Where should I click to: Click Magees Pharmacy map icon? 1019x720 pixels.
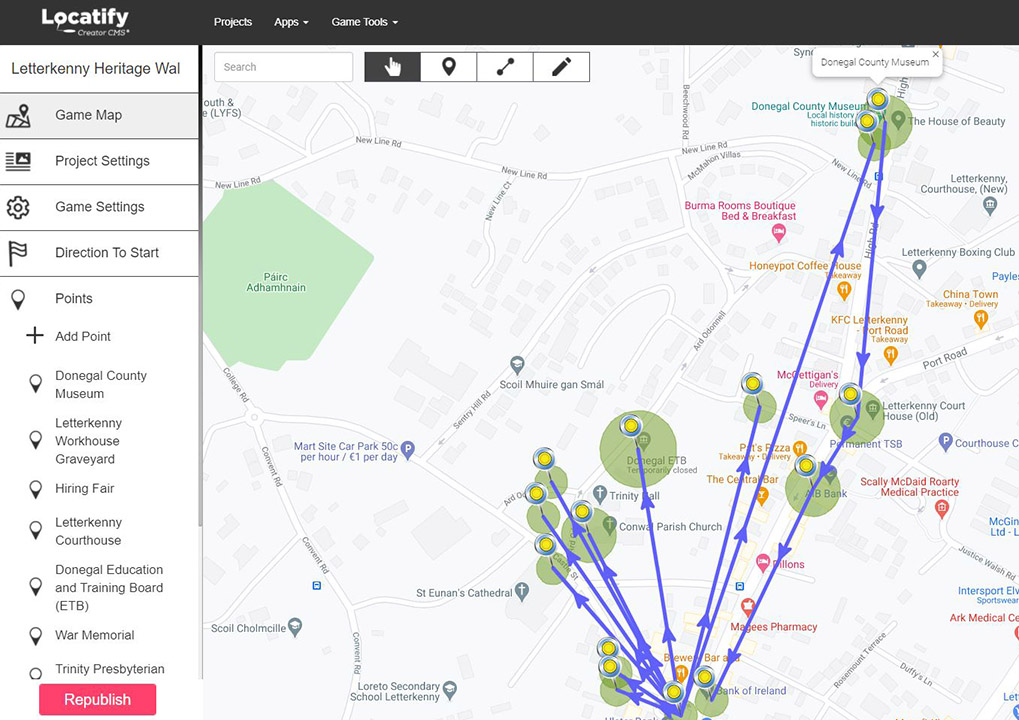[748, 607]
